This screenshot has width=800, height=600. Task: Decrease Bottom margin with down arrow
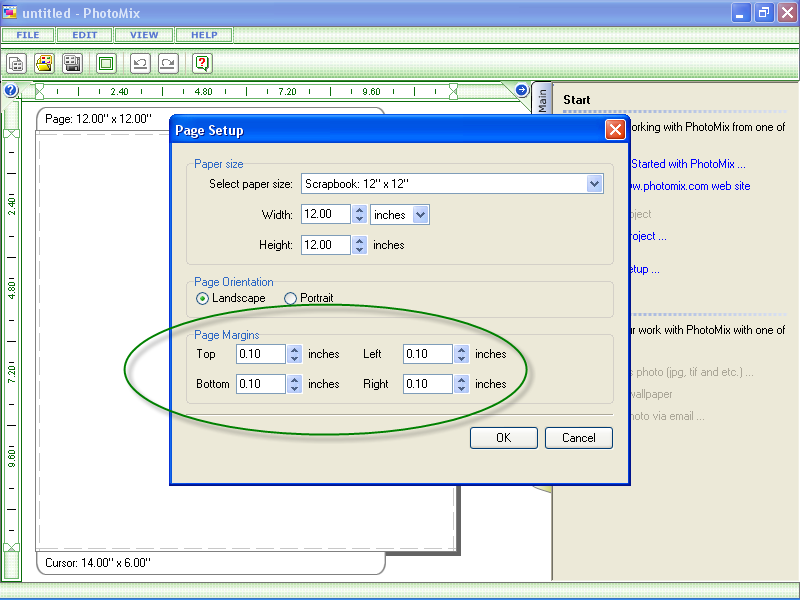click(x=294, y=389)
